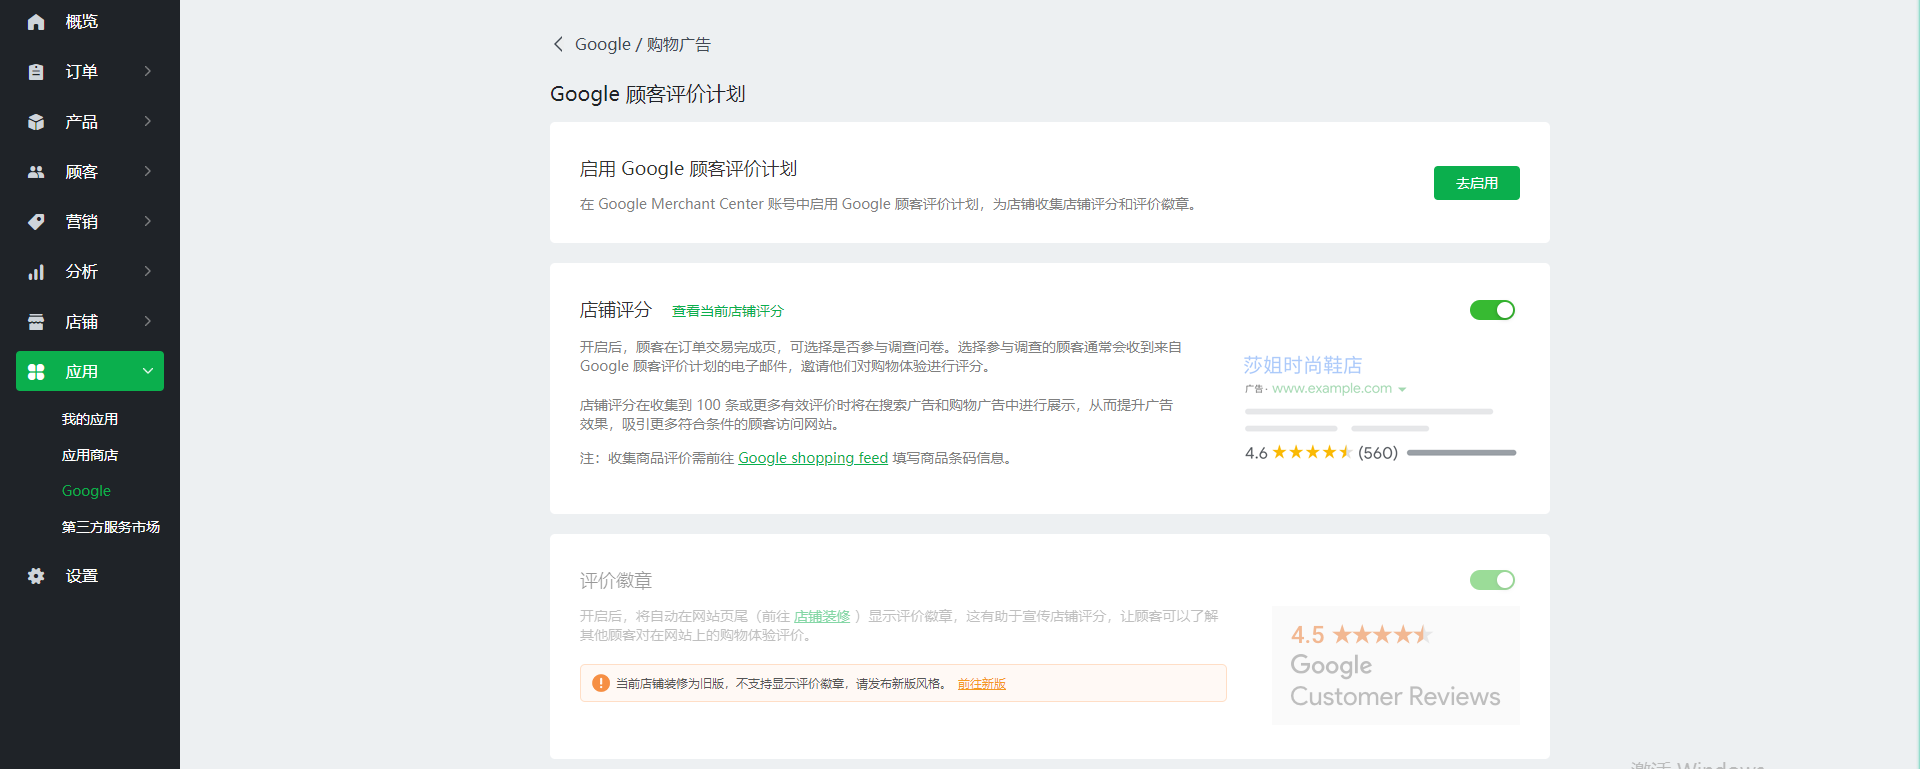Image resolution: width=1920 pixels, height=769 pixels.
Task: Click the 店铺评分 card heading
Action: click(x=616, y=310)
